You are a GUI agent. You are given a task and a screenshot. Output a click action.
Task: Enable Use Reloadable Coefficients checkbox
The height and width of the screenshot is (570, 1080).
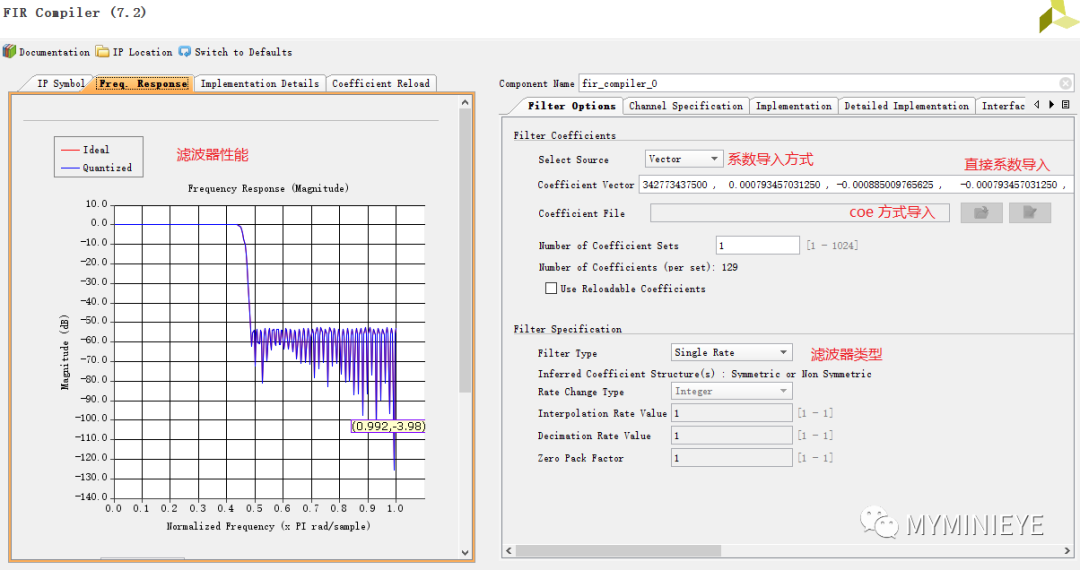pos(551,289)
